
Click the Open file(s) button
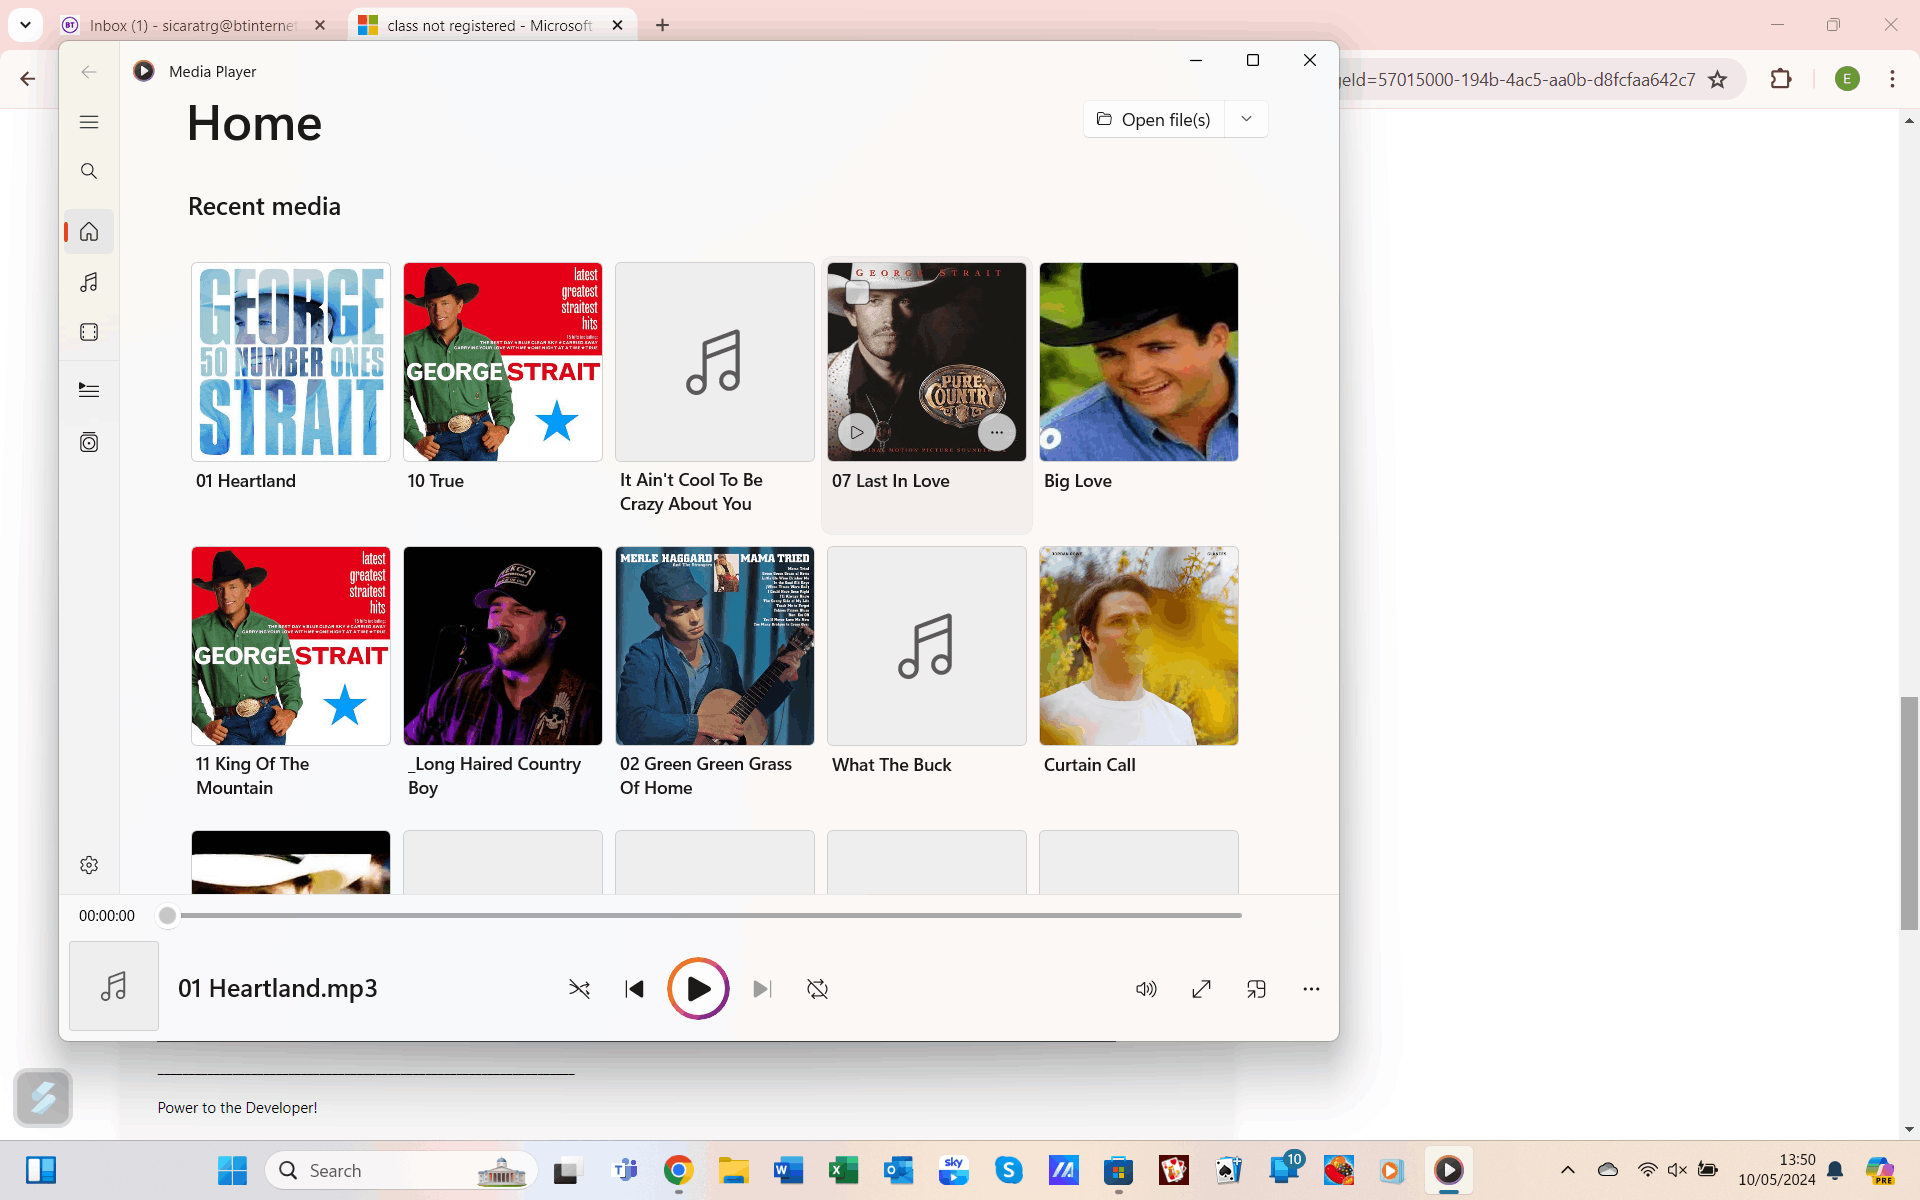[1154, 119]
